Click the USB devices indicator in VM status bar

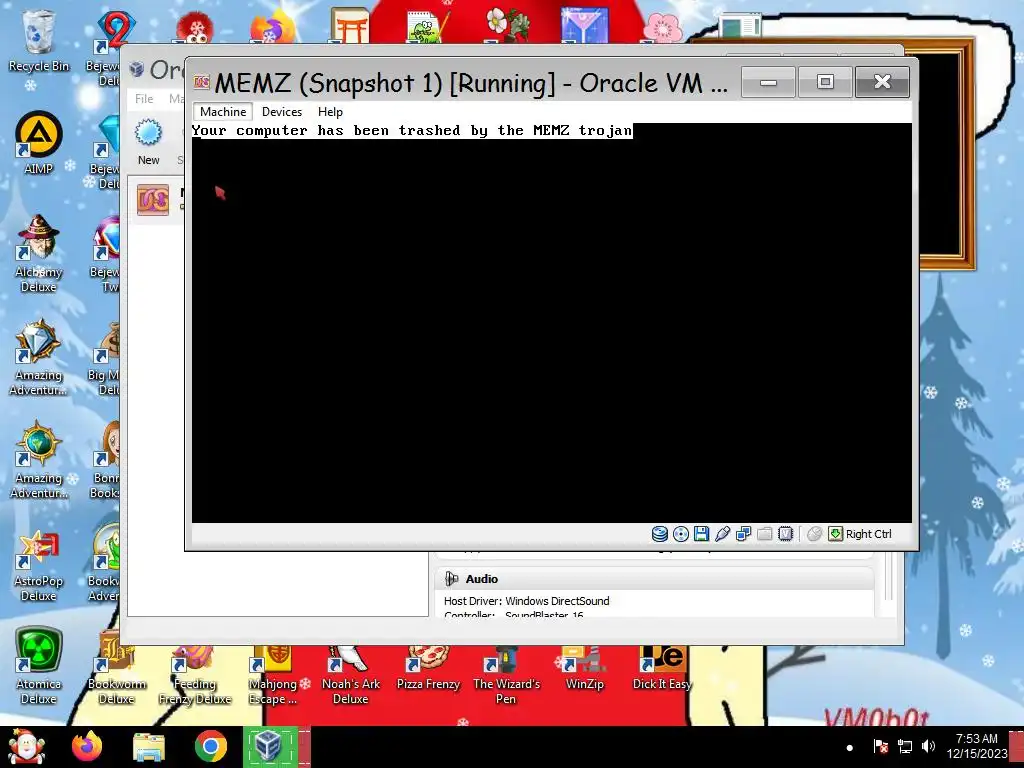pyautogui.click(x=722, y=534)
